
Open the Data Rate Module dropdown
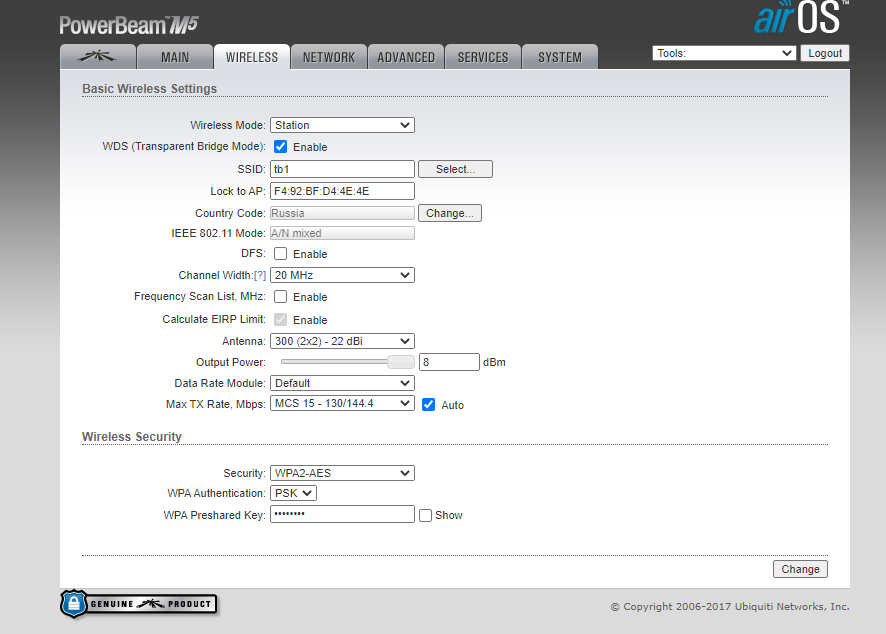342,383
